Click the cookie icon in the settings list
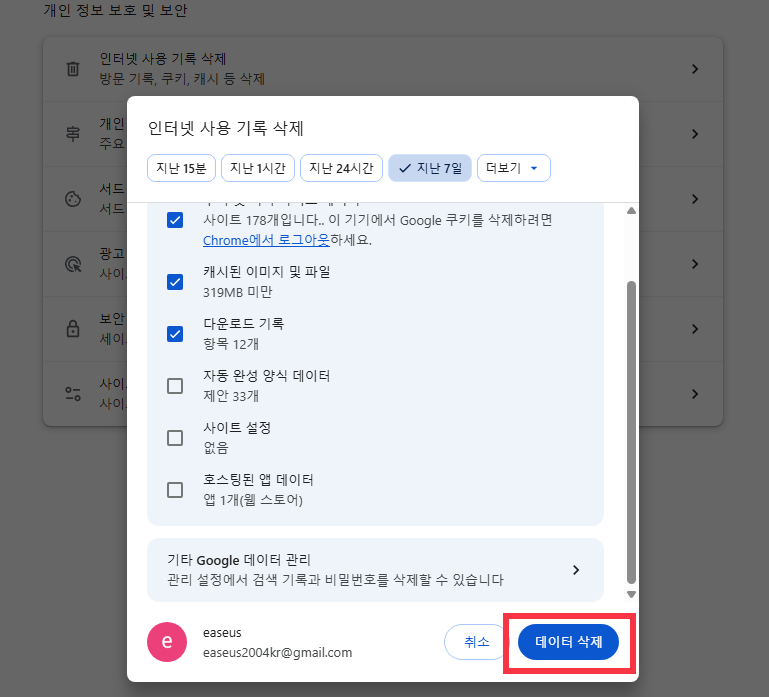 pyautogui.click(x=73, y=199)
